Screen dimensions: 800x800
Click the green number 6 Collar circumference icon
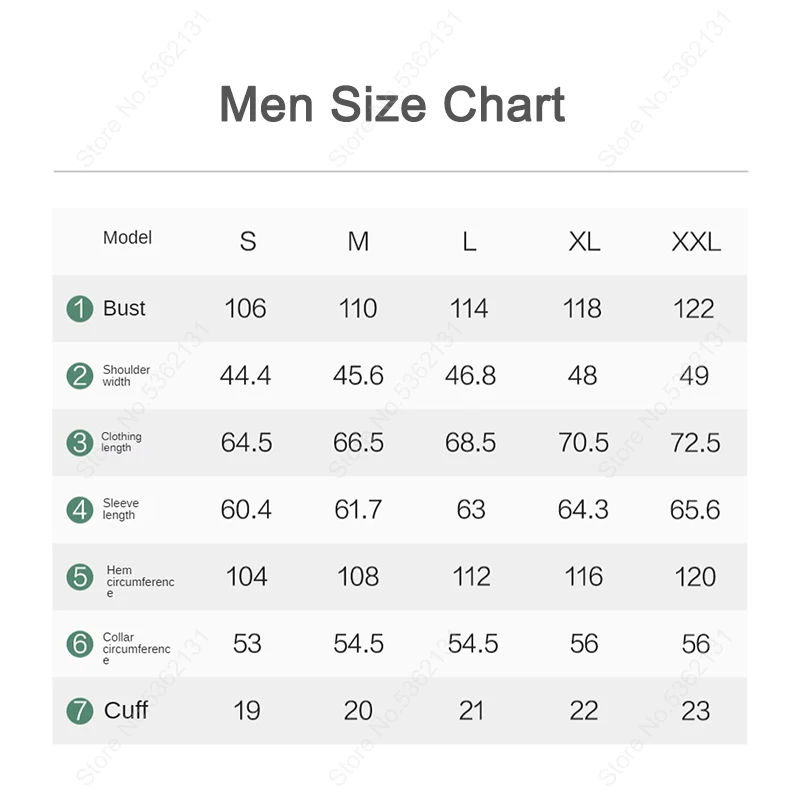point(80,643)
